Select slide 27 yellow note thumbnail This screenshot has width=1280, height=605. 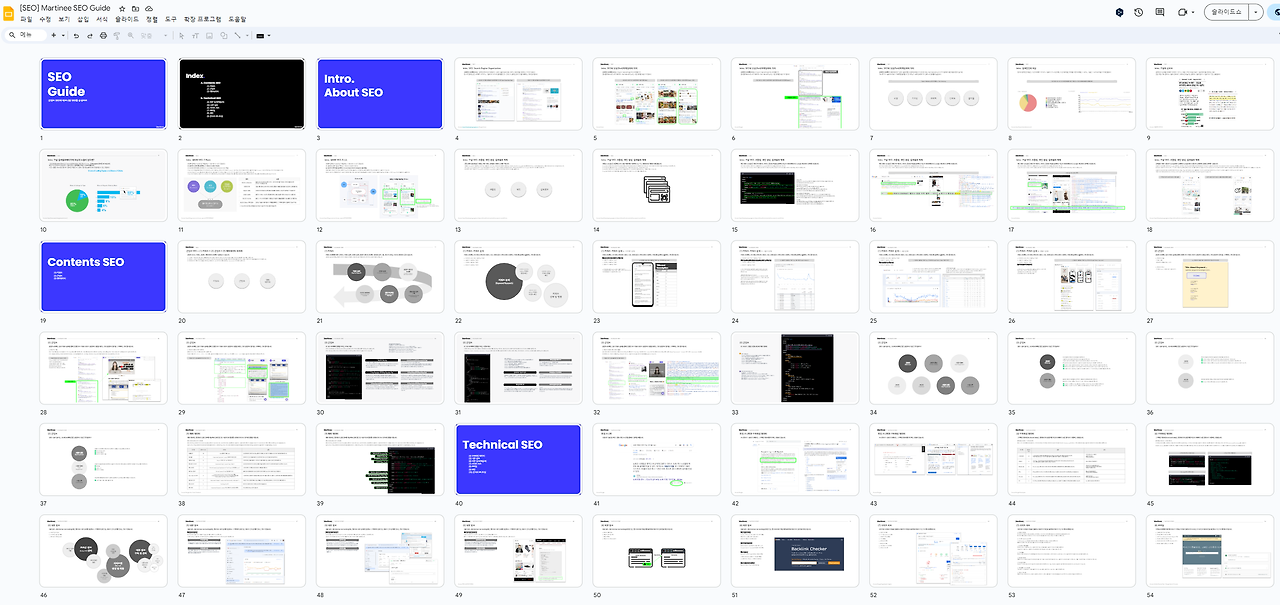coord(1208,276)
